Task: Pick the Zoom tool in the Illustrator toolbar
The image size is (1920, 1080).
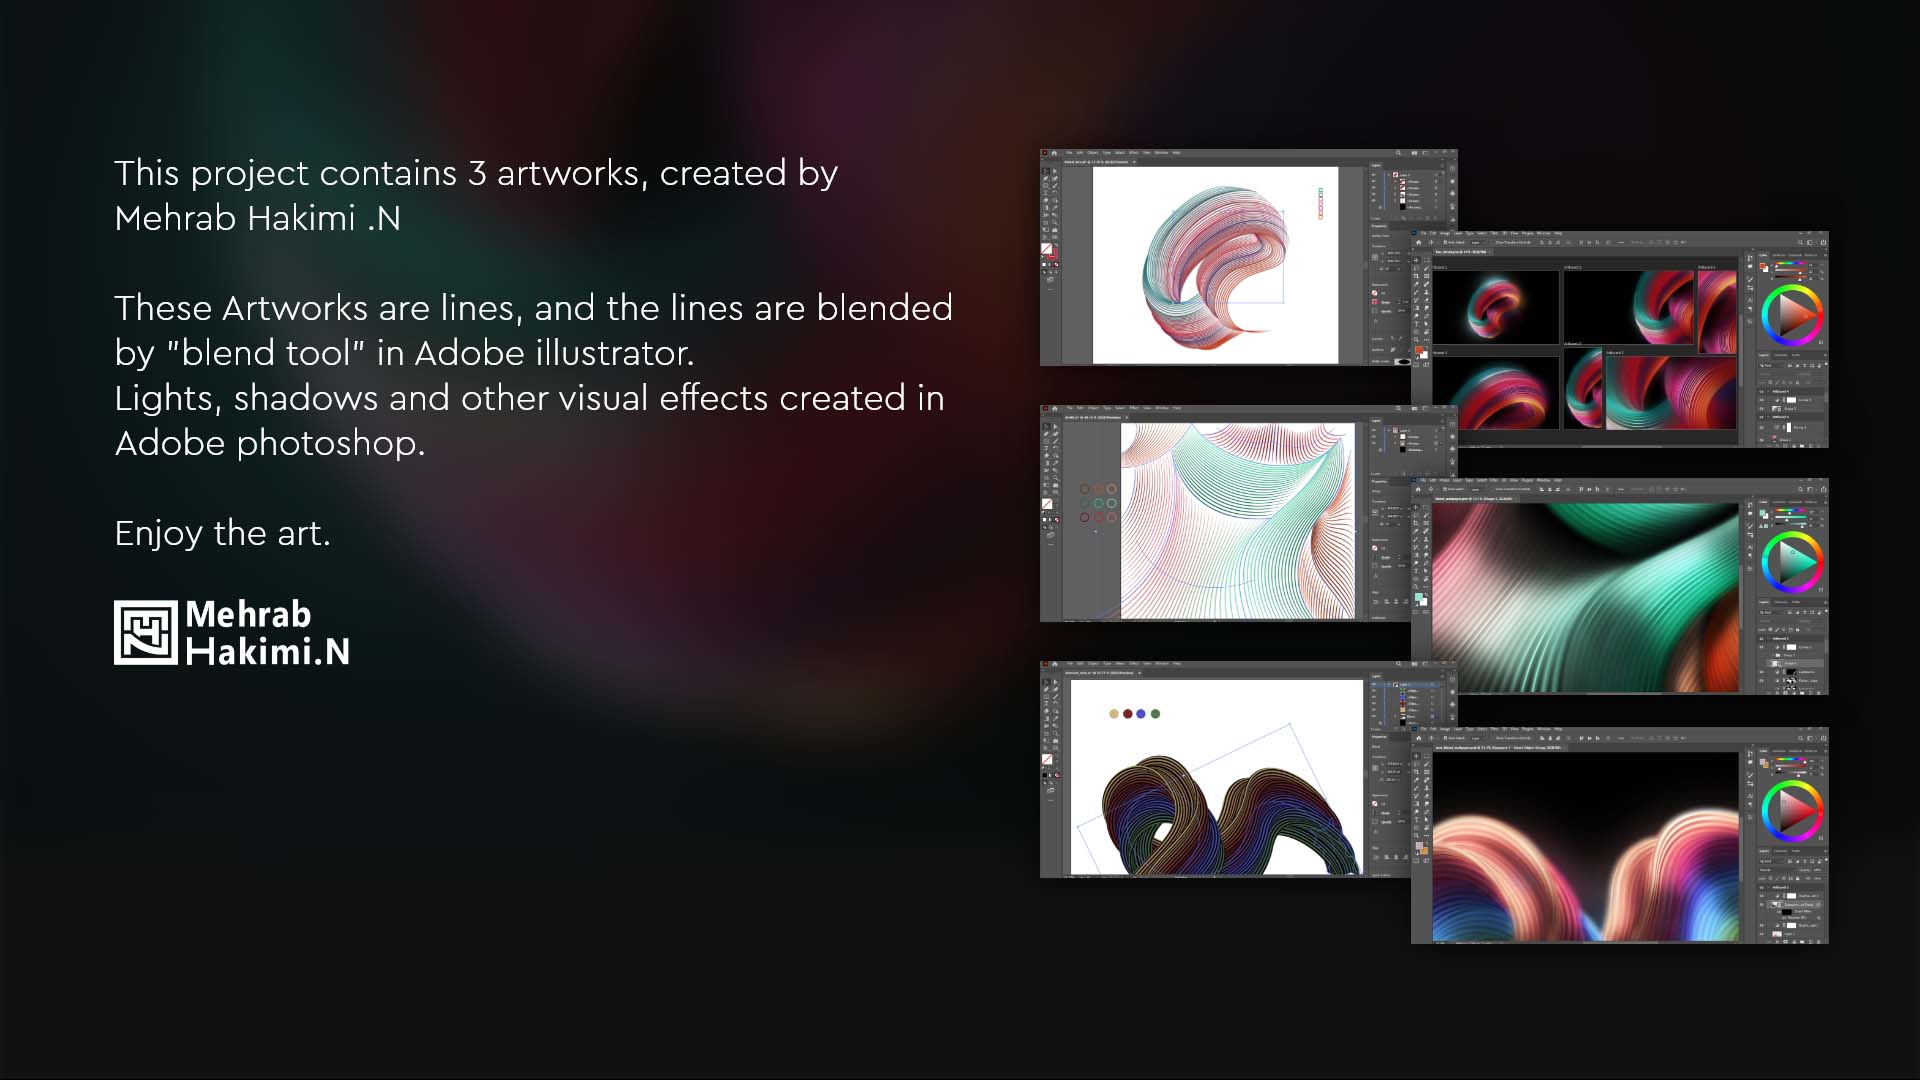Action: pyautogui.click(x=1054, y=222)
